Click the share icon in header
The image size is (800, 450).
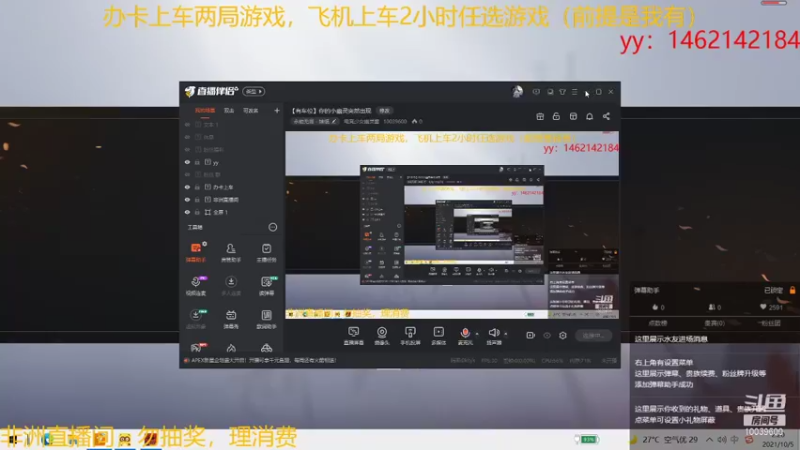coord(606,116)
